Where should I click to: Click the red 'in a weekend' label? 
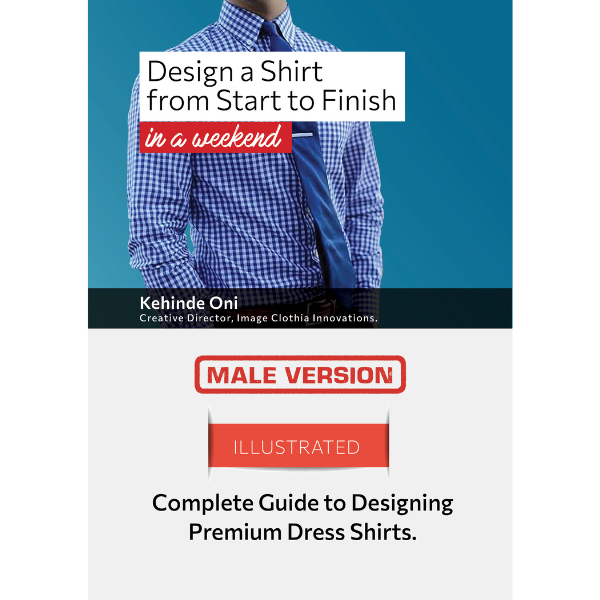tap(215, 138)
